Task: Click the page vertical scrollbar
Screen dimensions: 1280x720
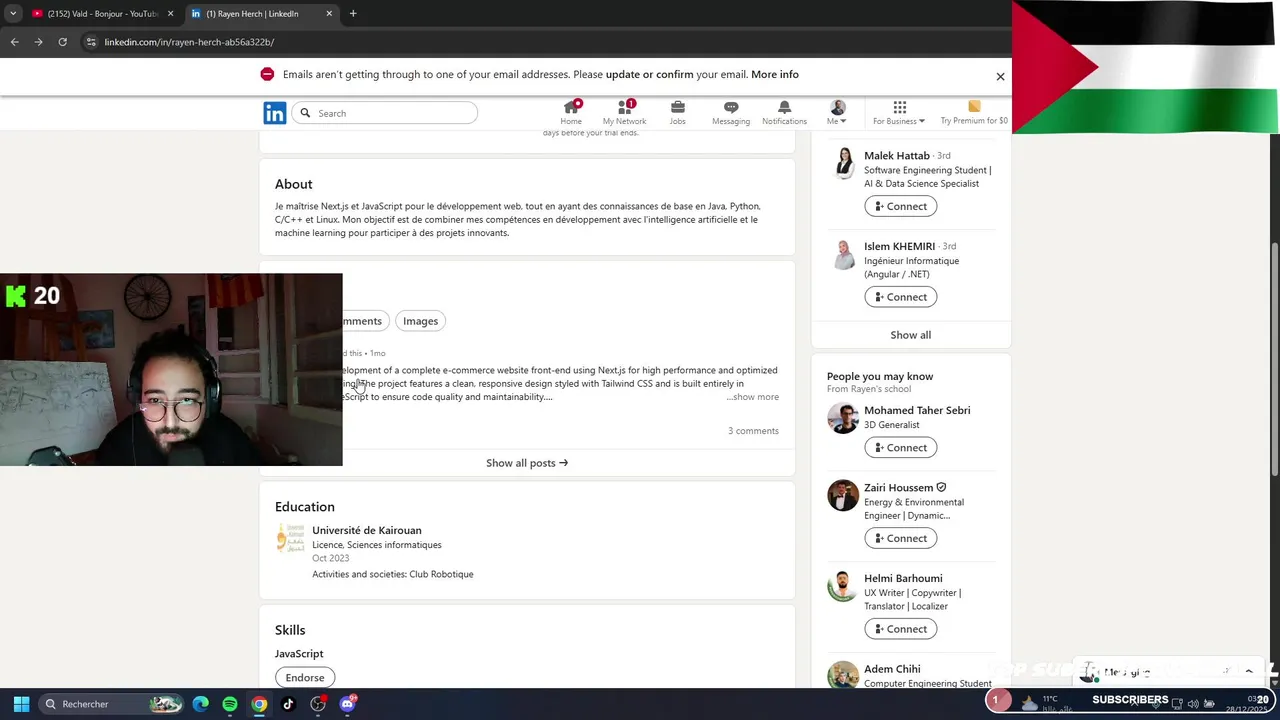Action: pos(1274,360)
